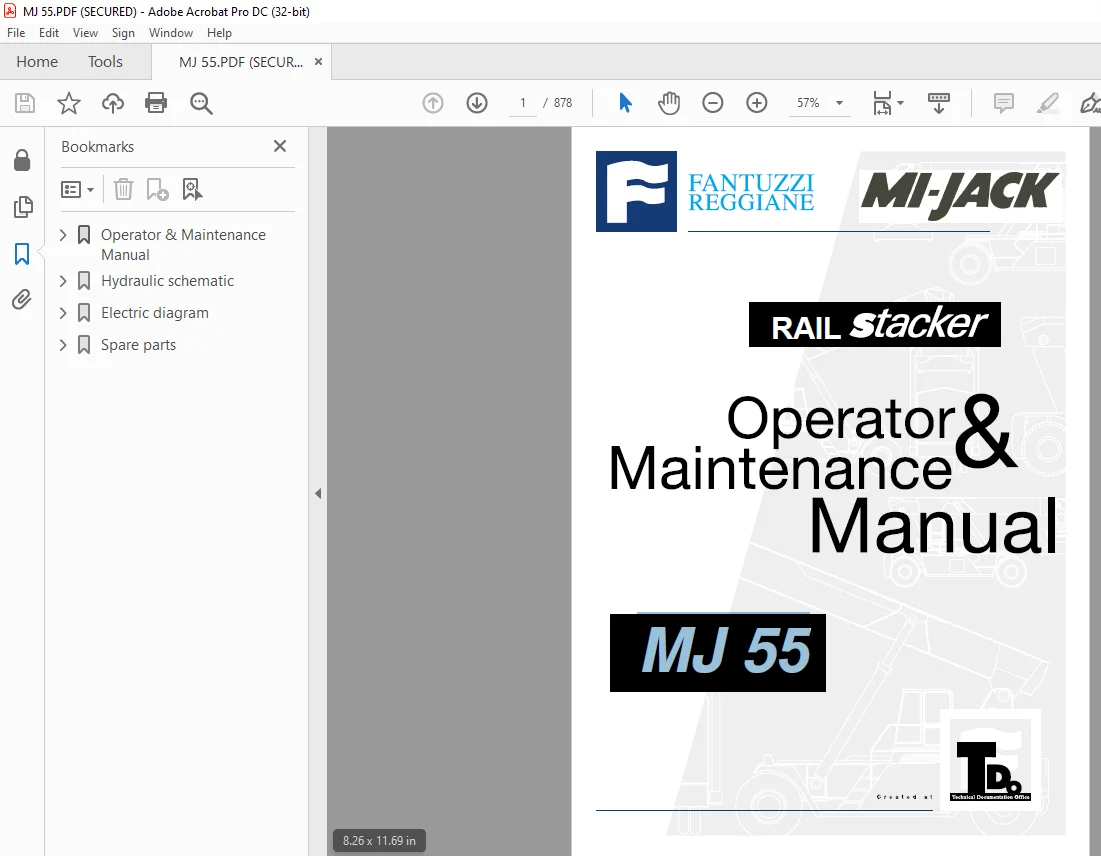1101x856 pixels.
Task: Expand the Hydraulic schematic bookmark
Action: (63, 281)
